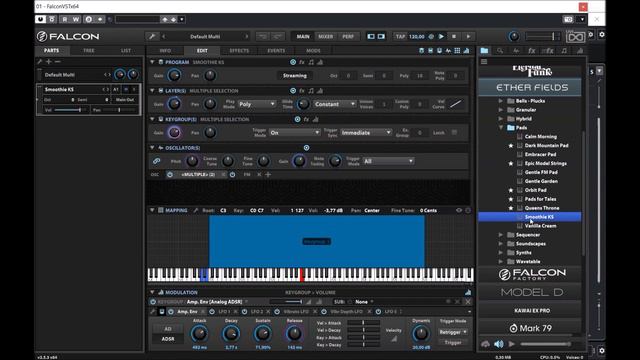Toggle the Mapping eye visibility icon
640x360 pixels.
[x=459, y=210]
